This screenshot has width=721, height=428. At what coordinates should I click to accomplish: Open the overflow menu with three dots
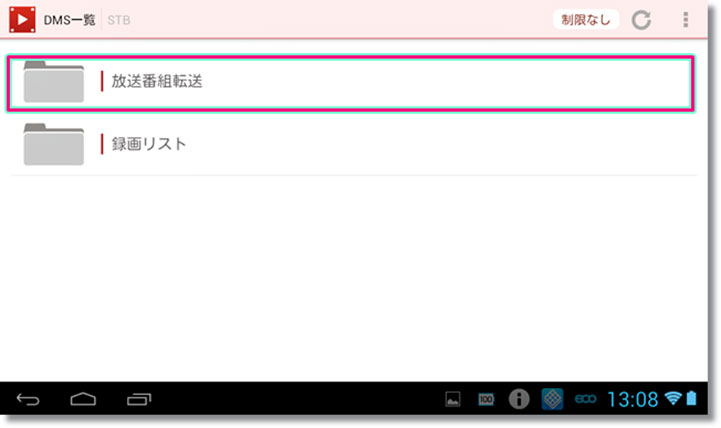click(686, 20)
